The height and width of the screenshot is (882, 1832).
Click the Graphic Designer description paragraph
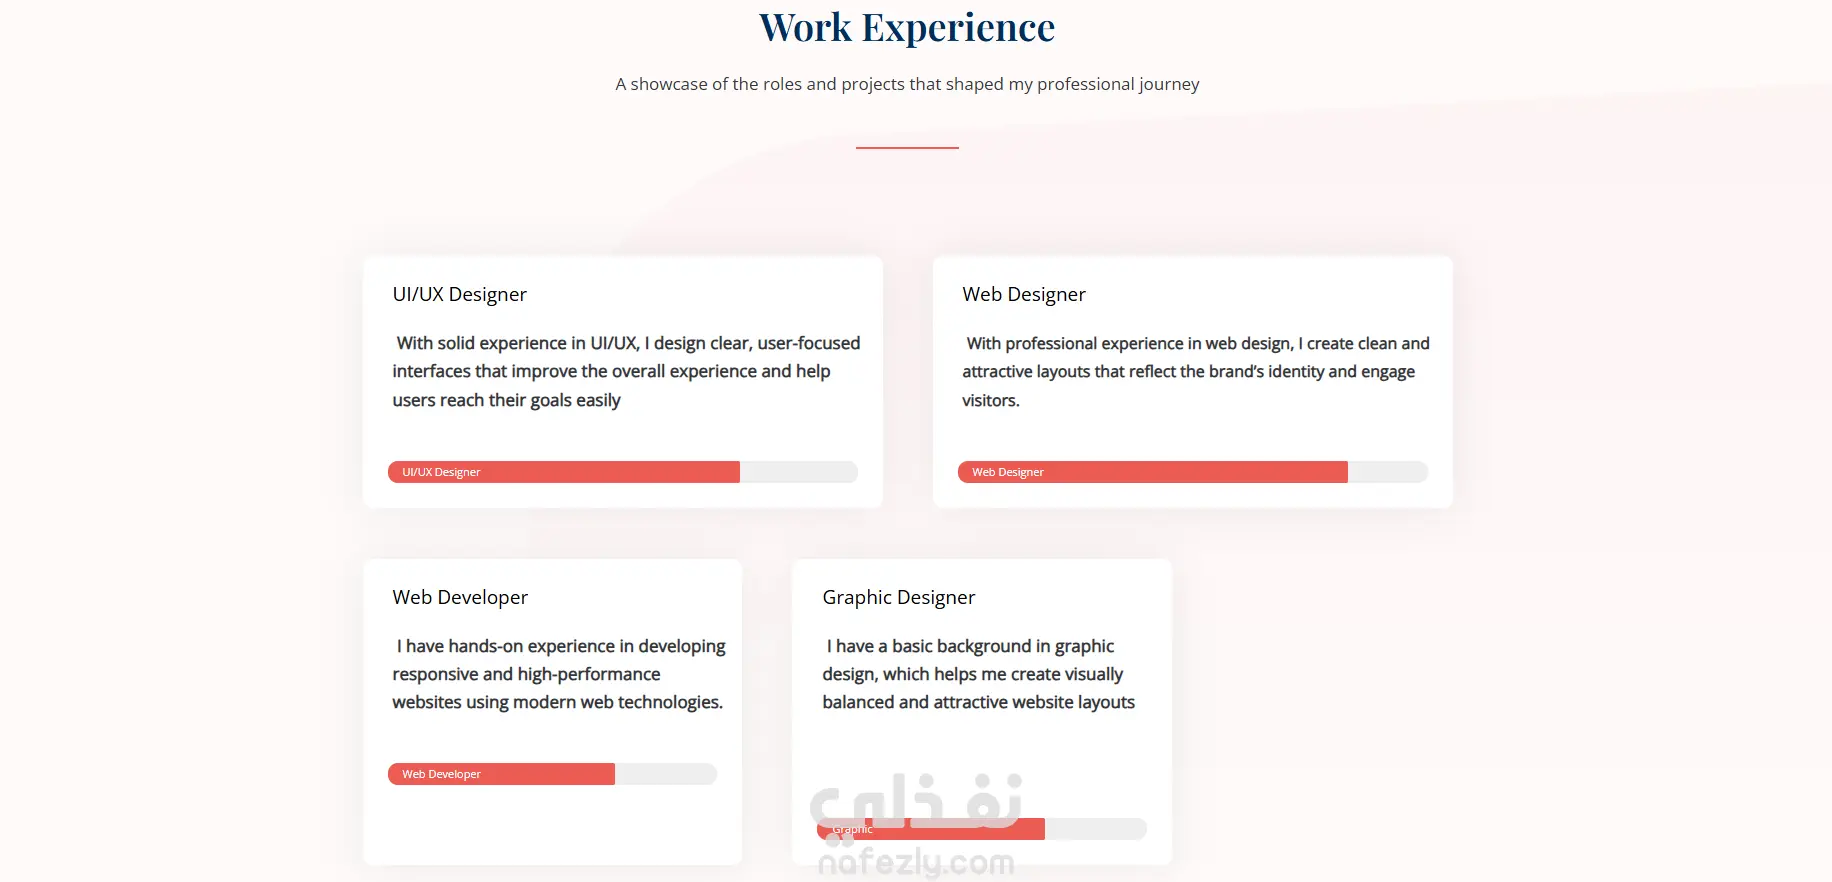pos(978,674)
